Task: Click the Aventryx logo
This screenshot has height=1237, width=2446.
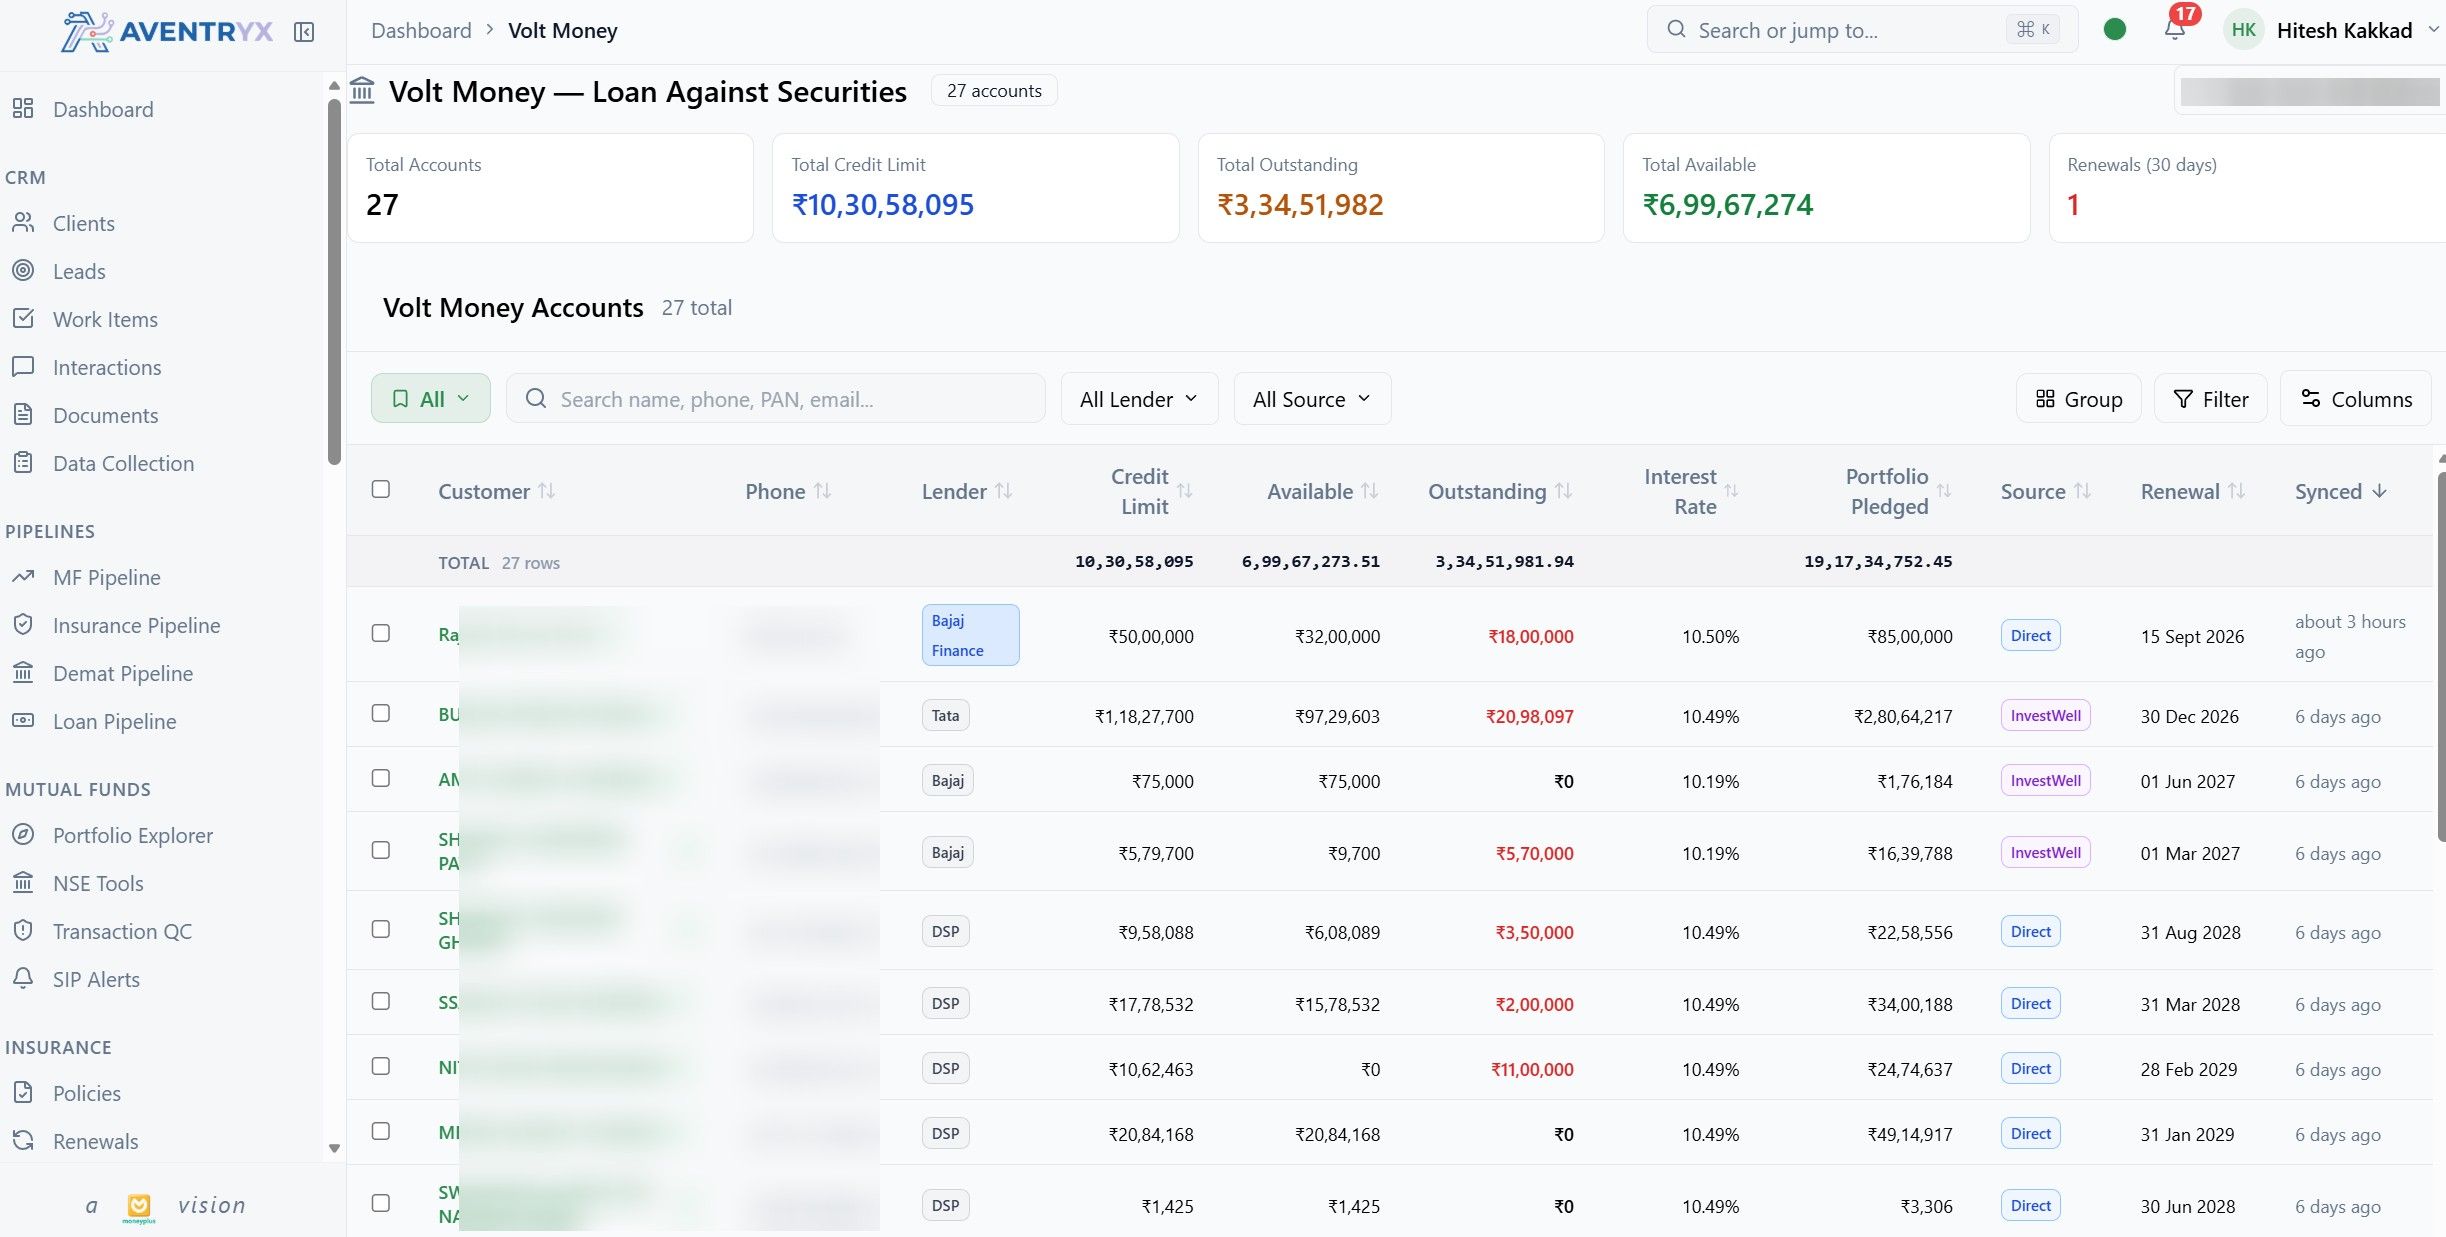Action: 166,31
